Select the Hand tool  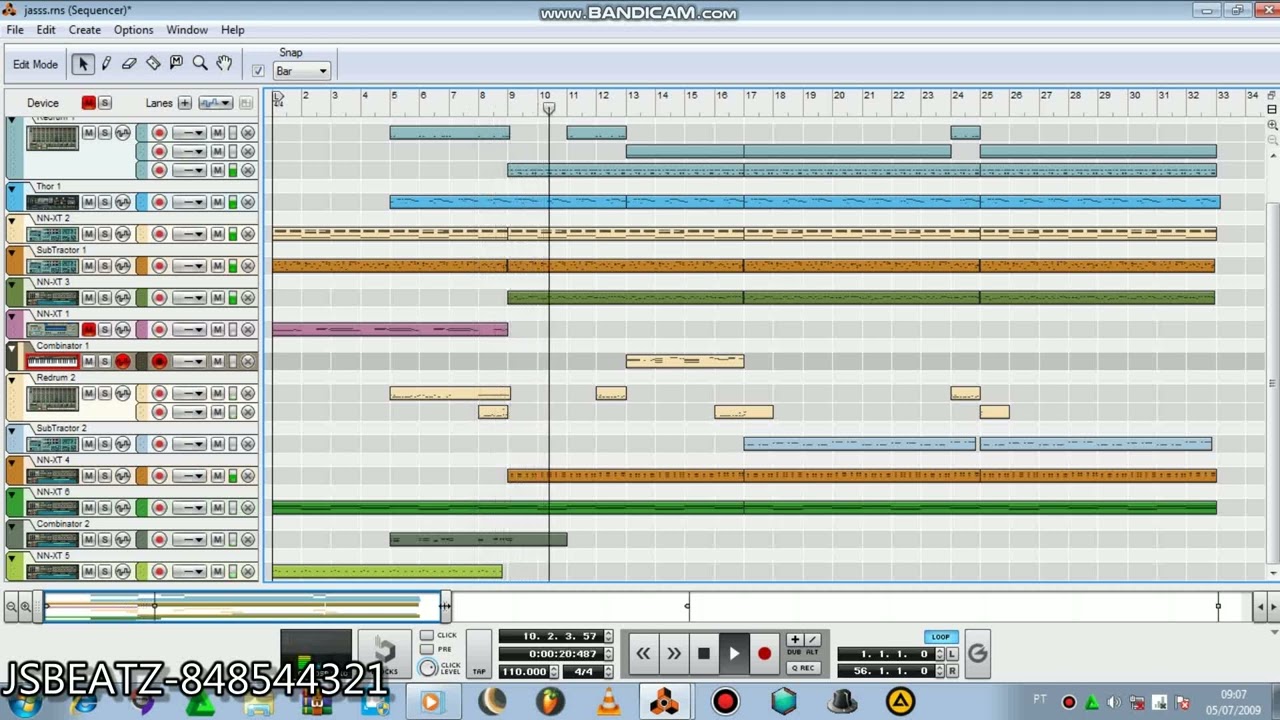pos(224,64)
